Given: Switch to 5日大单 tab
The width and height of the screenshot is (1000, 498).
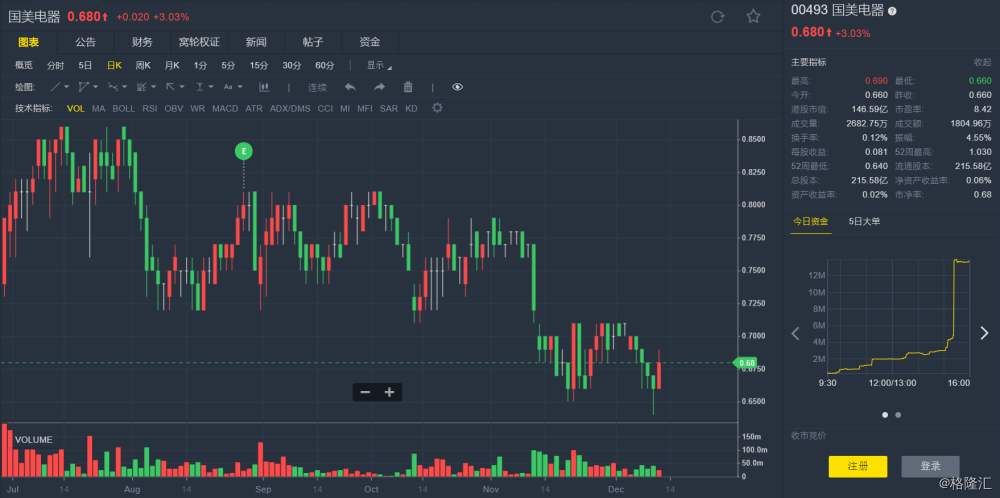Looking at the screenshot, I should (x=864, y=222).
